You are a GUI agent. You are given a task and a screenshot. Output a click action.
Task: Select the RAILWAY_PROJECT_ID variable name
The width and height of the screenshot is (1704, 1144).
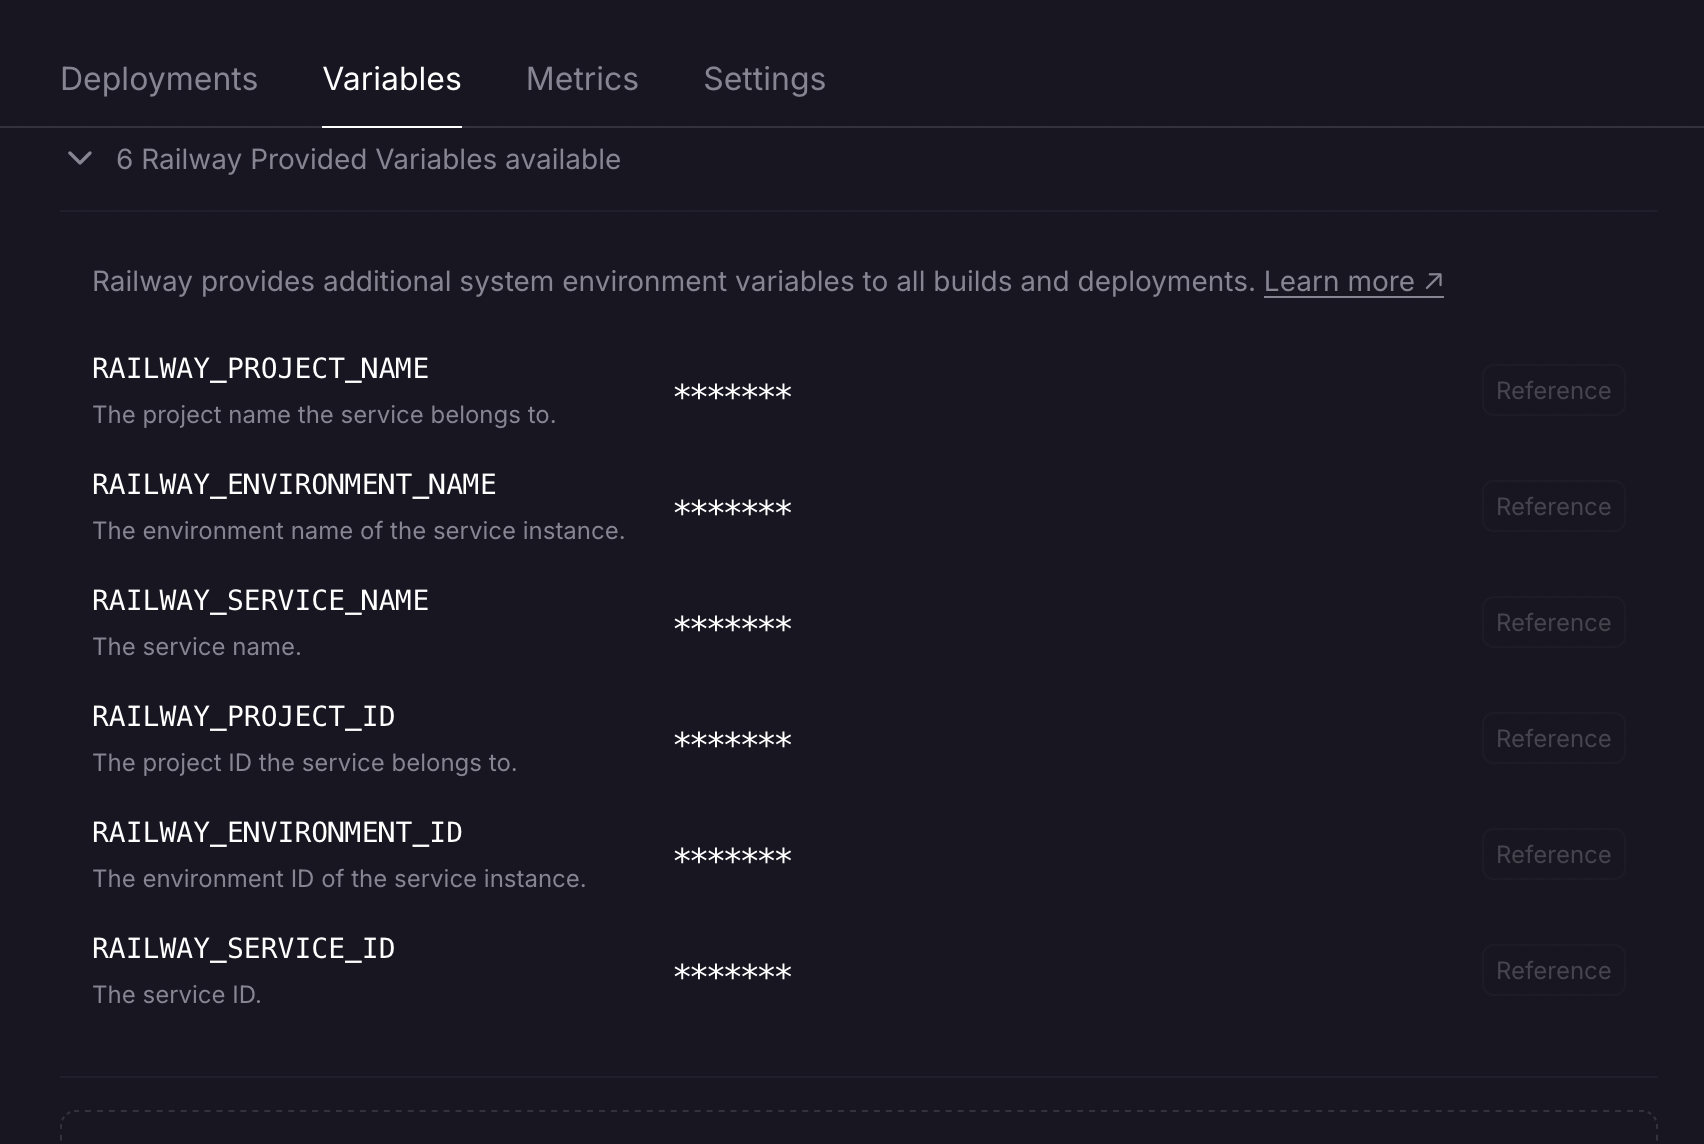[x=243, y=717]
